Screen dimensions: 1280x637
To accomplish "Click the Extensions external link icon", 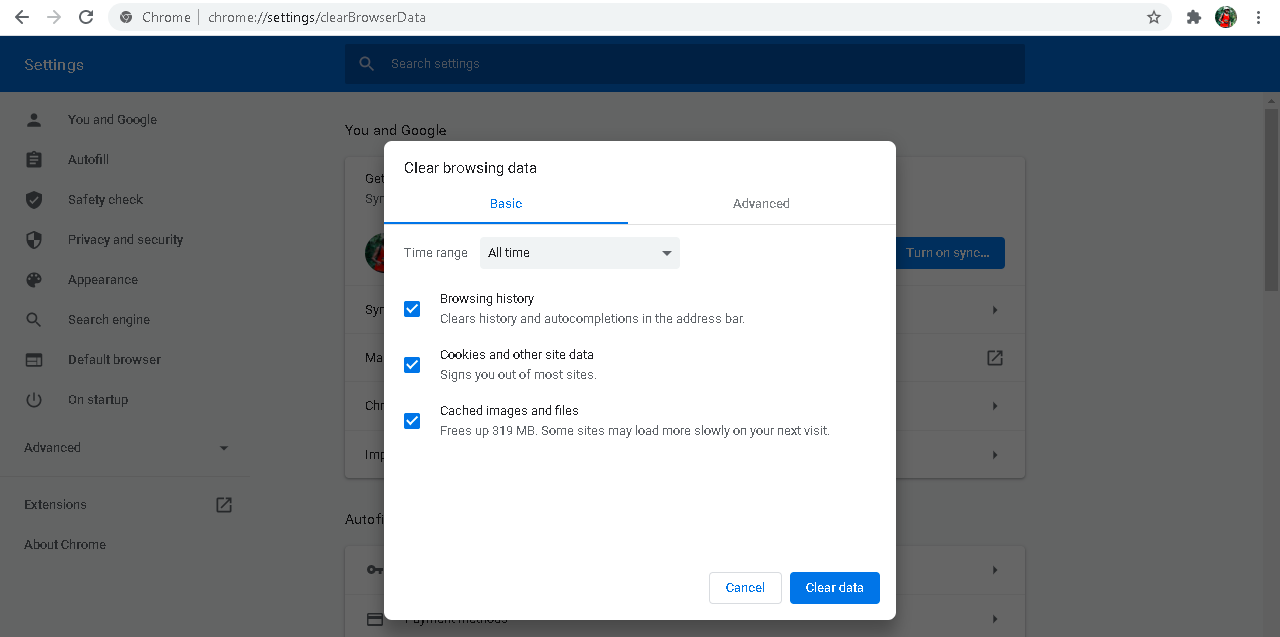I will point(224,505).
